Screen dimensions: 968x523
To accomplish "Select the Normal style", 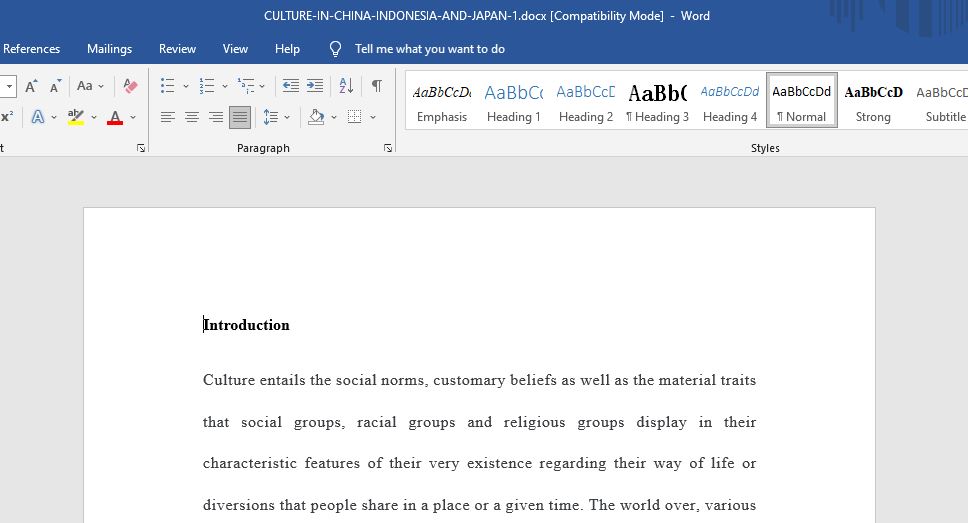I will tap(802, 101).
